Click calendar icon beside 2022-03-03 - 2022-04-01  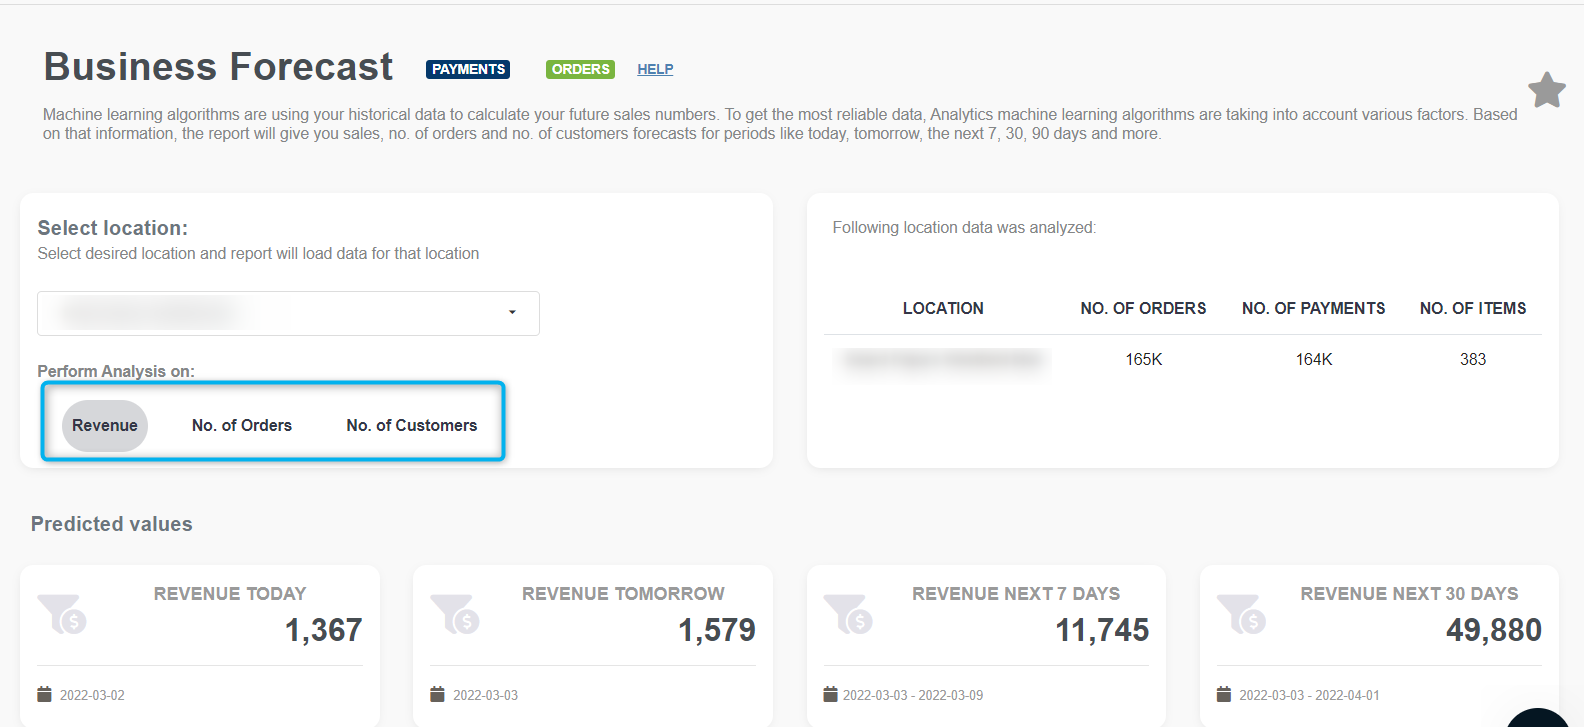tap(1223, 694)
